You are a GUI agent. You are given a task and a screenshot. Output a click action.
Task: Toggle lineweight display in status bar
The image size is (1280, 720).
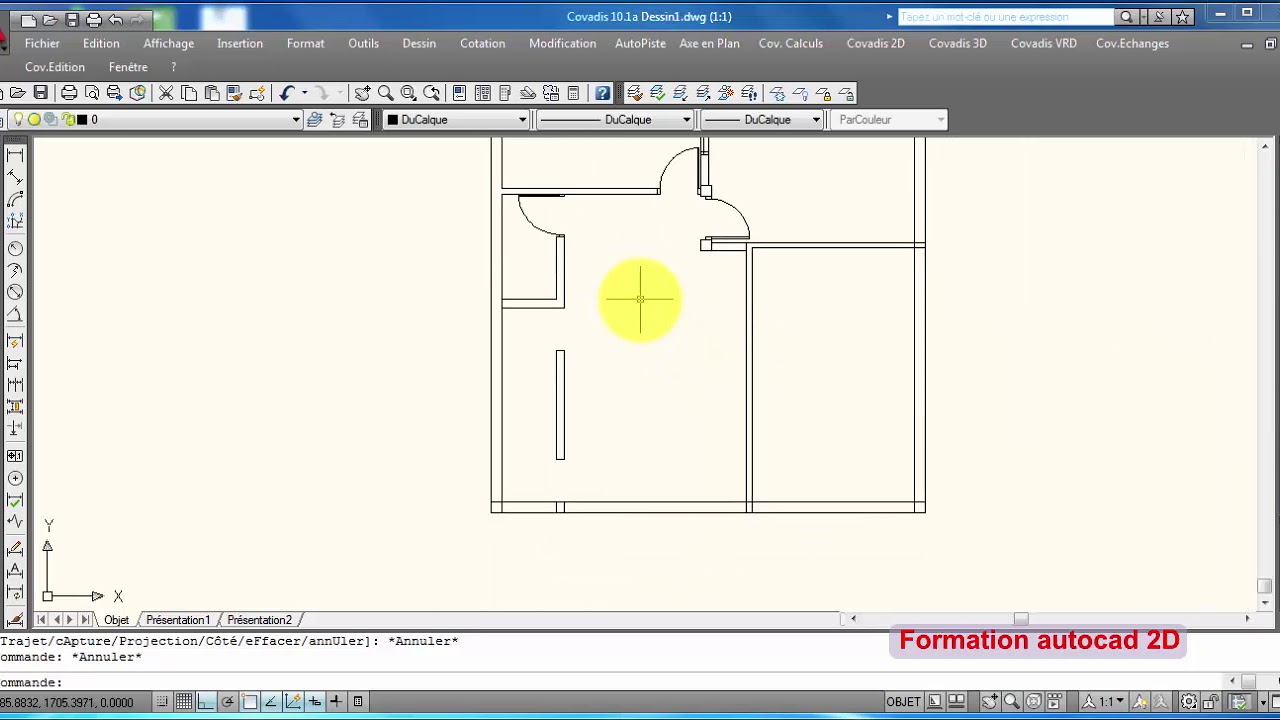[337, 702]
